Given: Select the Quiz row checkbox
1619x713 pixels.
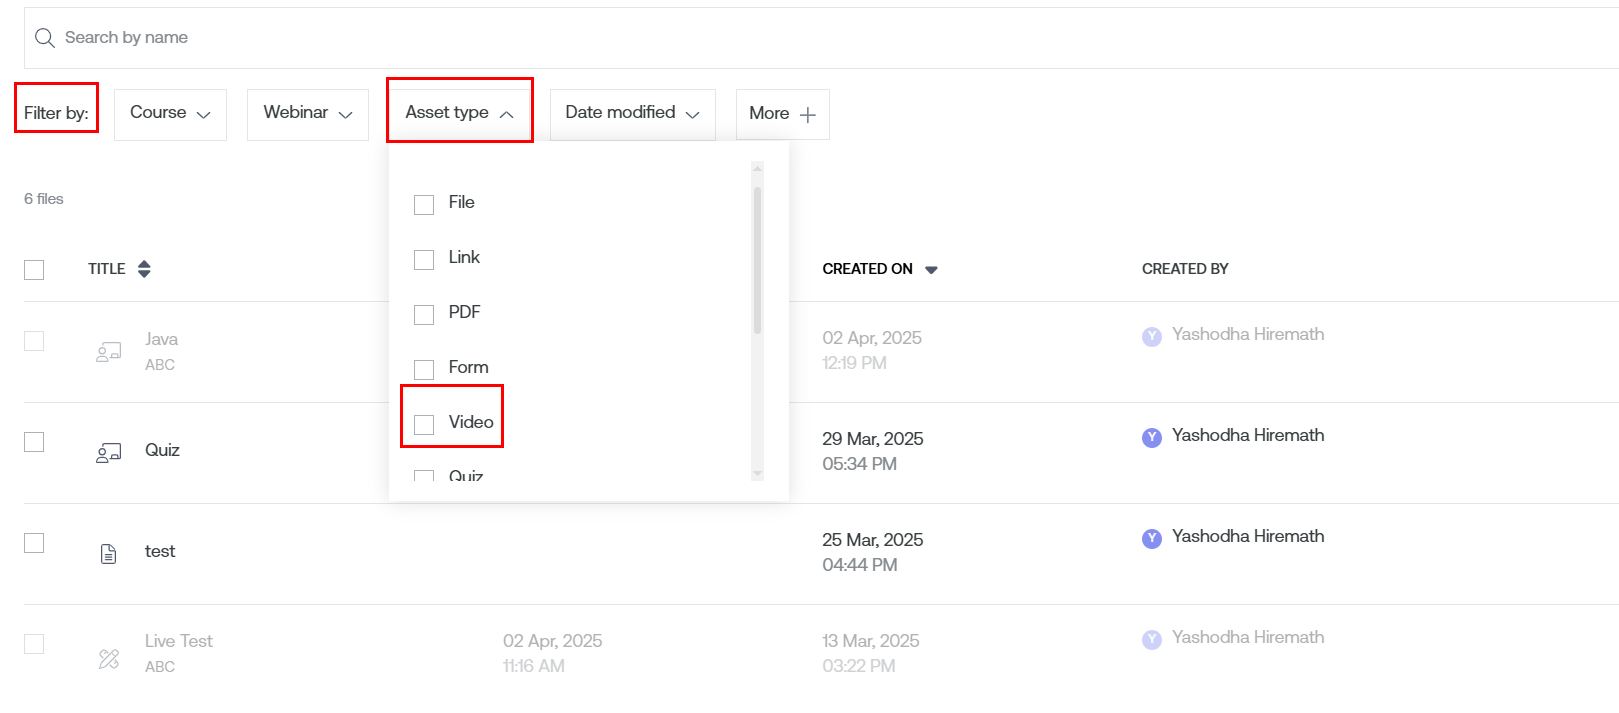Looking at the screenshot, I should (x=34, y=442).
